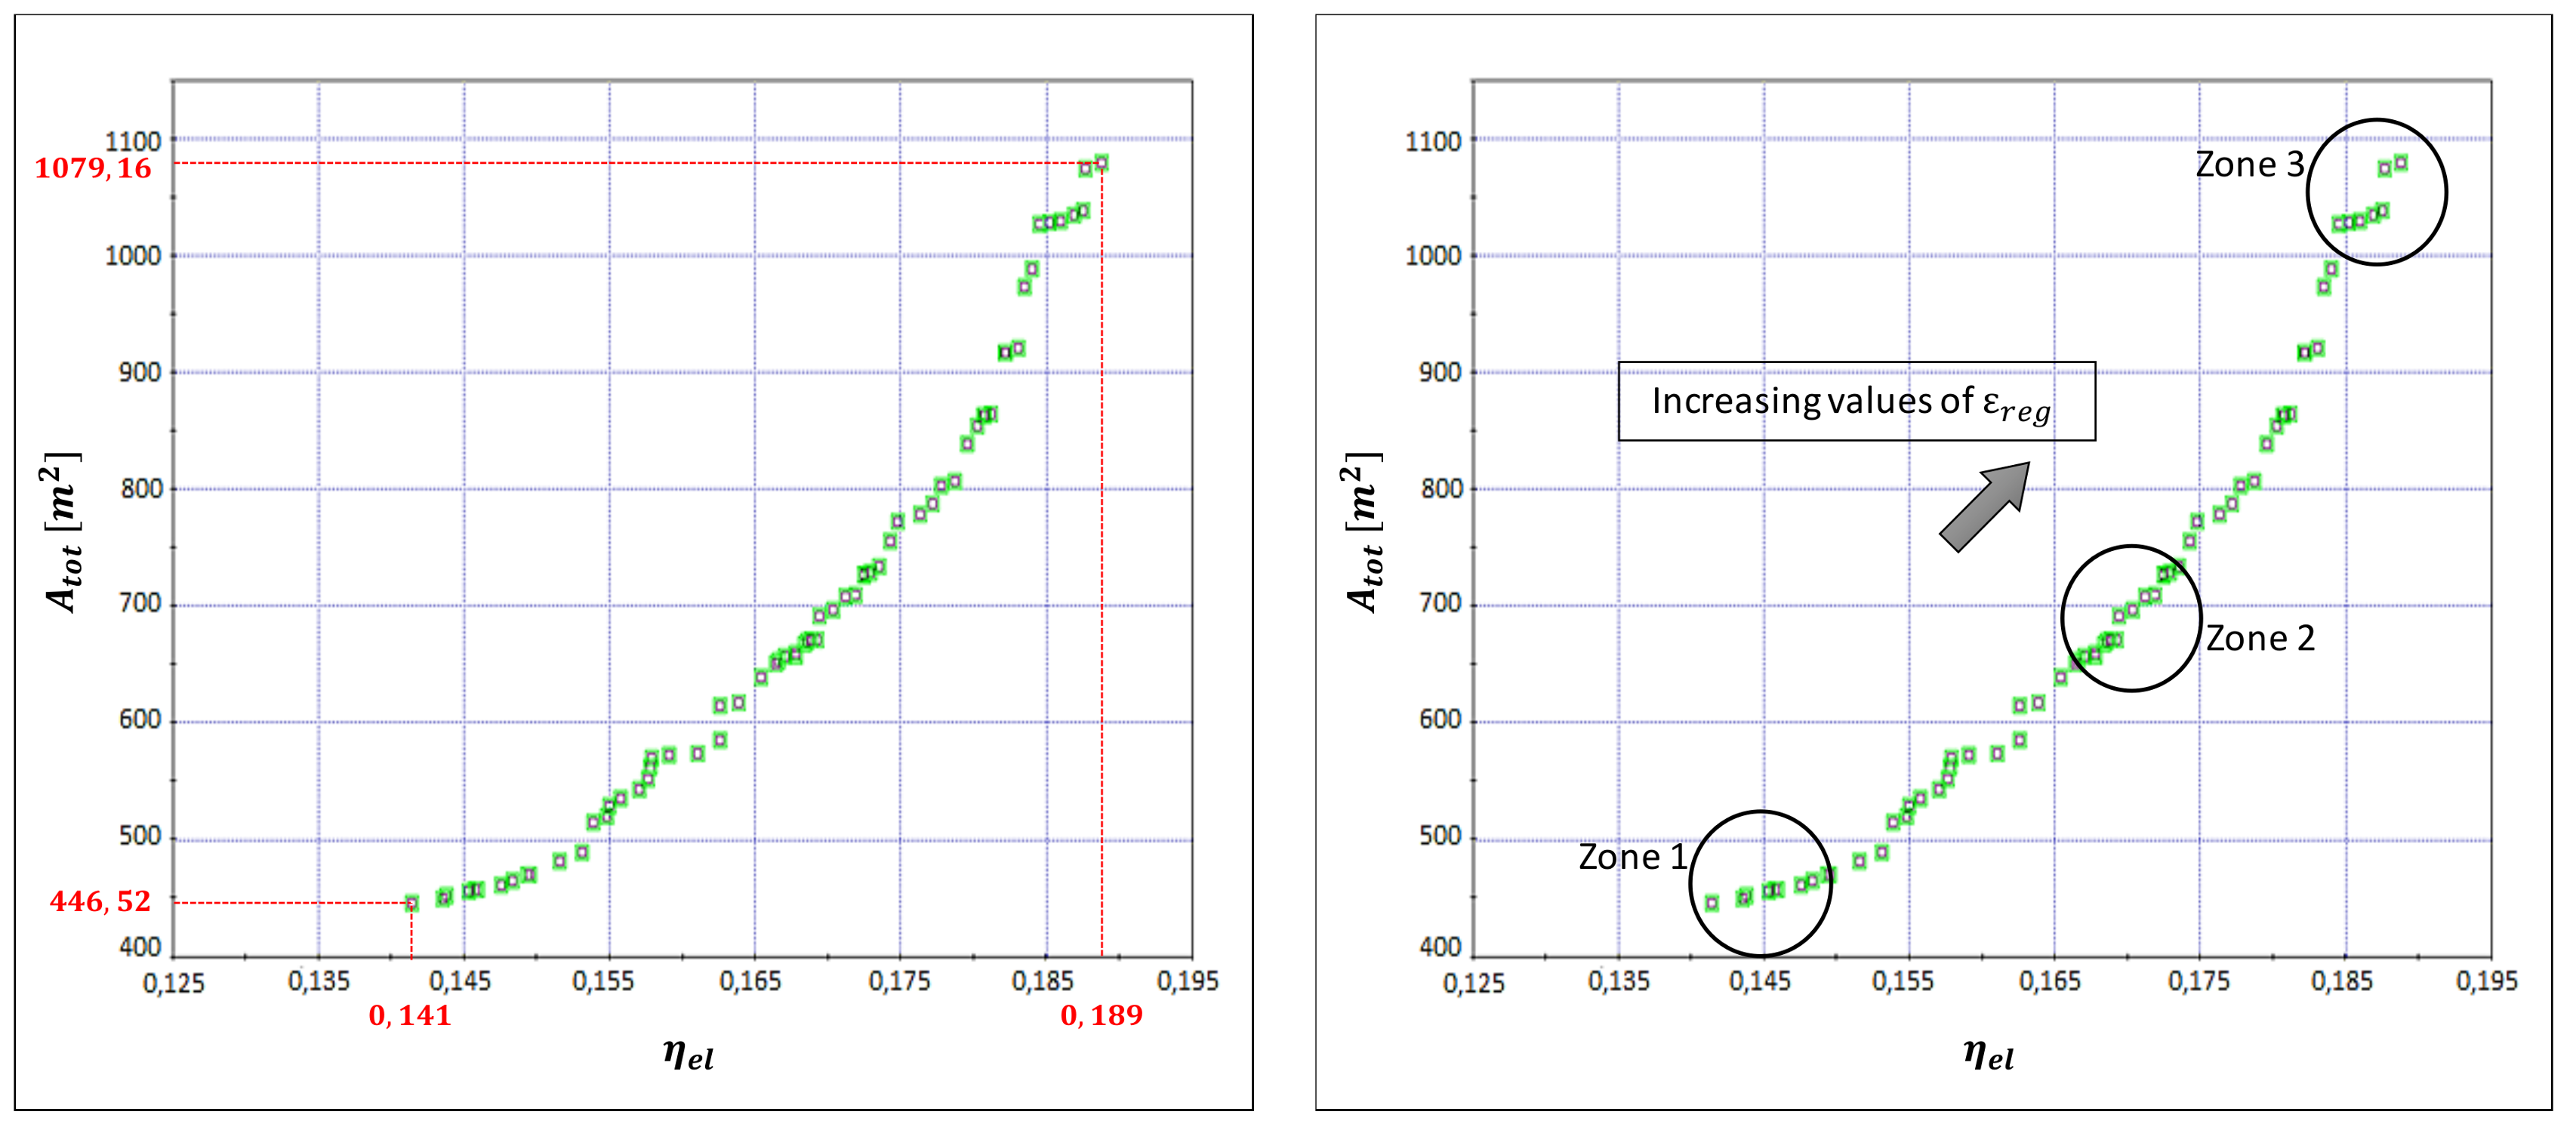2576x1127 pixels.
Task: Click the red 1079,16 label
Action: tap(93, 168)
